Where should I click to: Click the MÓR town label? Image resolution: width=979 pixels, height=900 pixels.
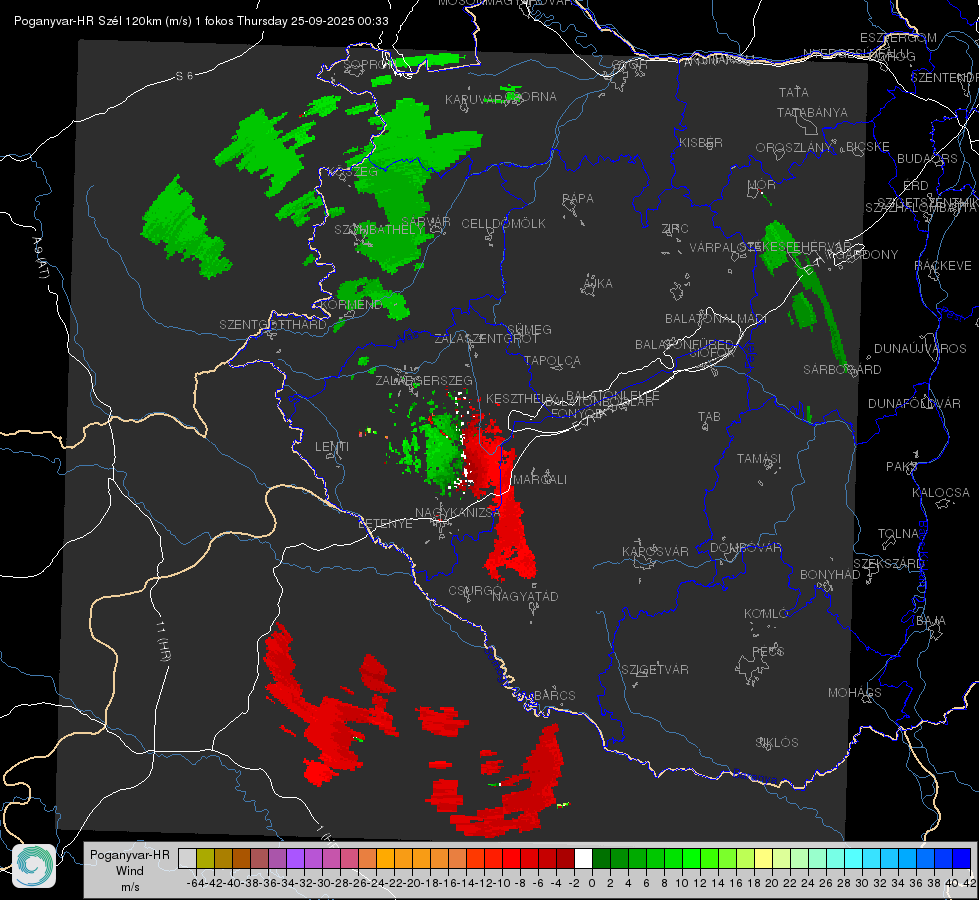coord(762,184)
